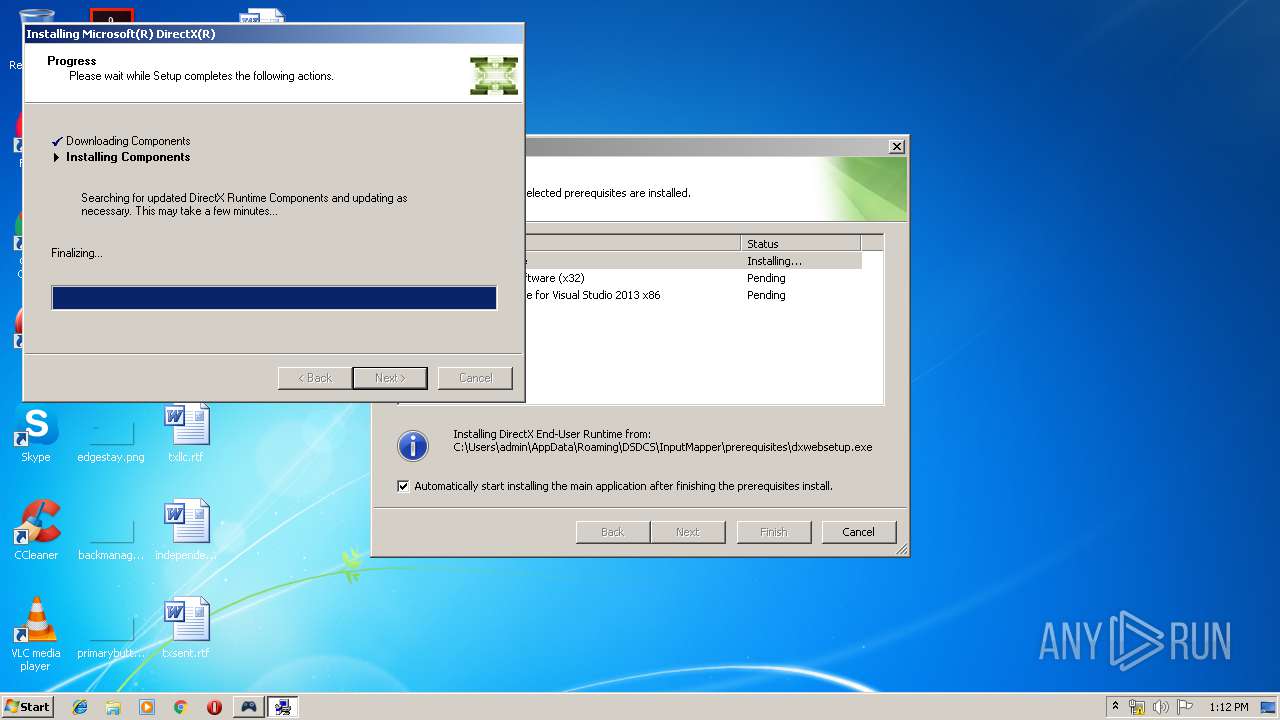This screenshot has height=720, width=1280.
Task: Switch to the installer taskbar button
Action: click(284, 707)
